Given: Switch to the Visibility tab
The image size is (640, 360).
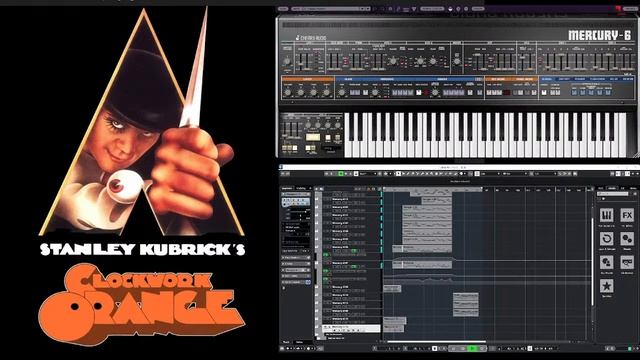Looking at the screenshot, I should (x=302, y=188).
